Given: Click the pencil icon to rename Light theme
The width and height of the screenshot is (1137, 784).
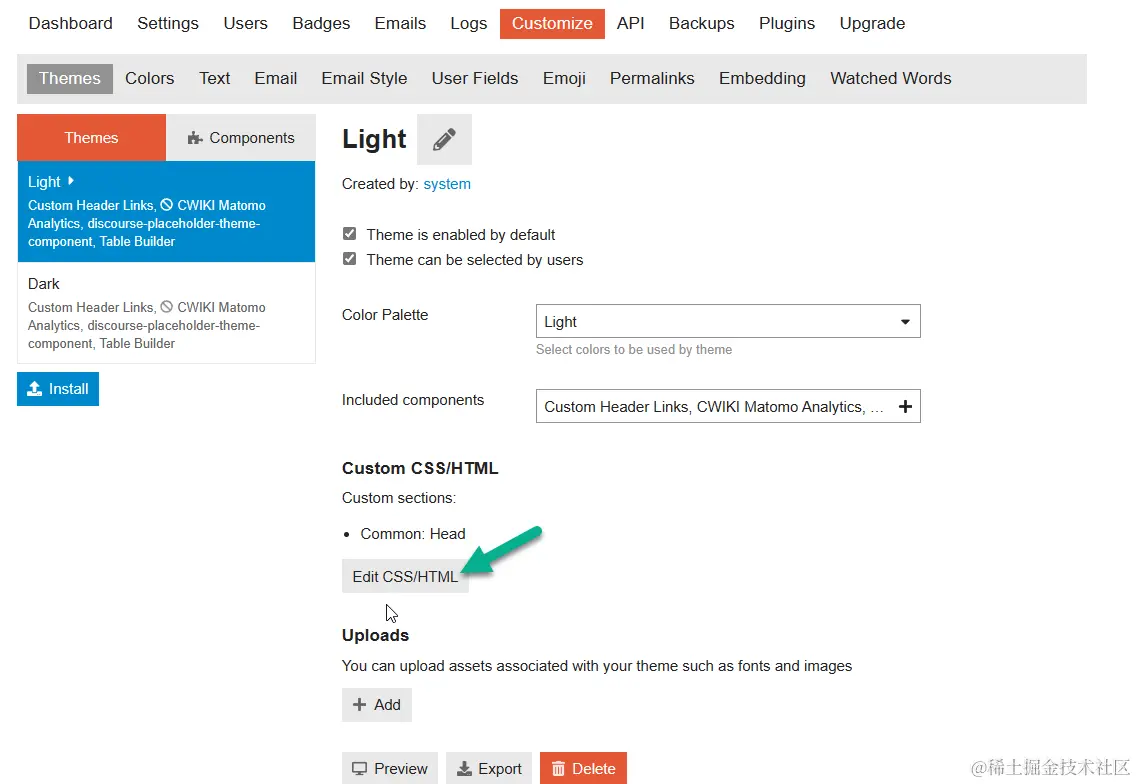Looking at the screenshot, I should (444, 139).
